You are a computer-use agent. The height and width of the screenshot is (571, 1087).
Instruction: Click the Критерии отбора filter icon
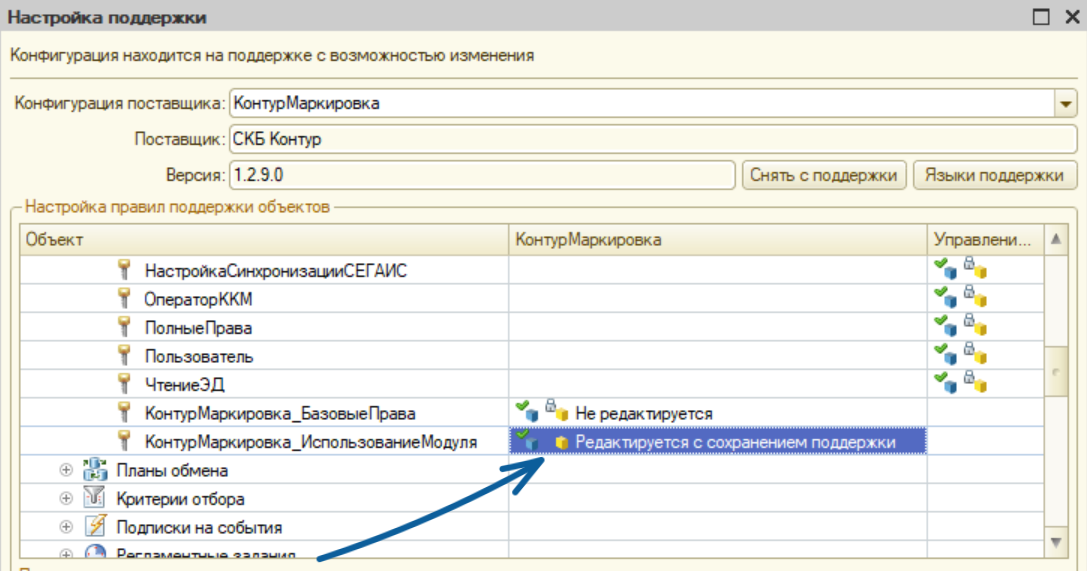(x=96, y=499)
